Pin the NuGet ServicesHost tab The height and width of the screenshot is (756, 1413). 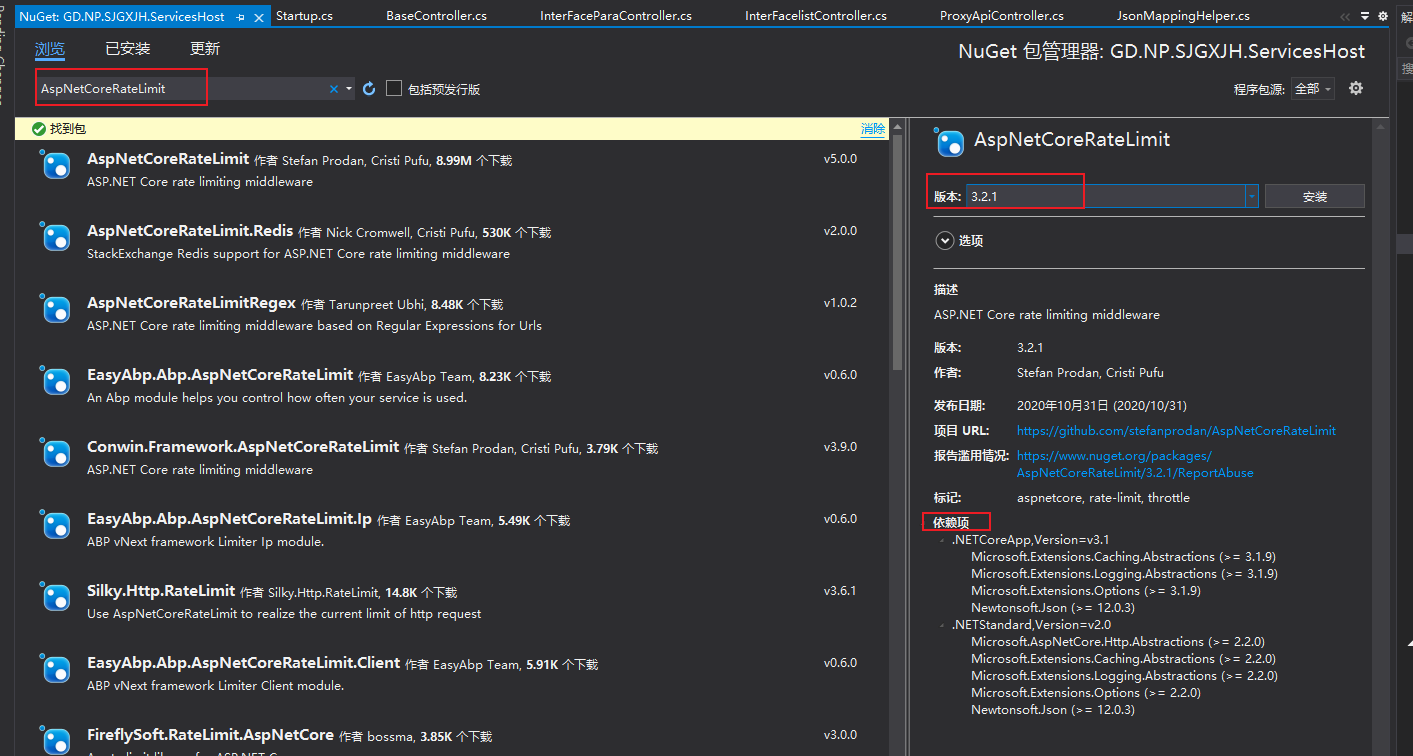240,17
